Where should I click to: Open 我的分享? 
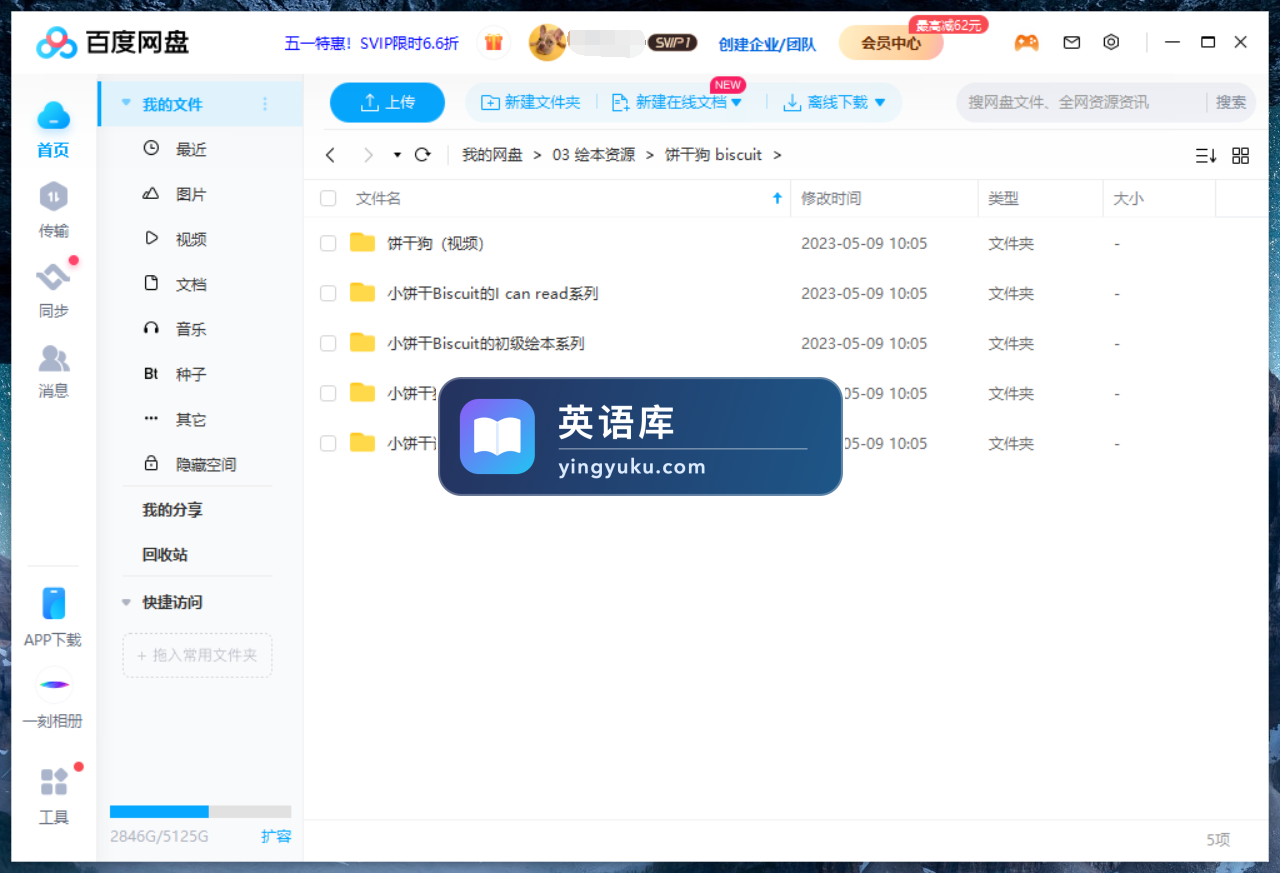click(172, 510)
